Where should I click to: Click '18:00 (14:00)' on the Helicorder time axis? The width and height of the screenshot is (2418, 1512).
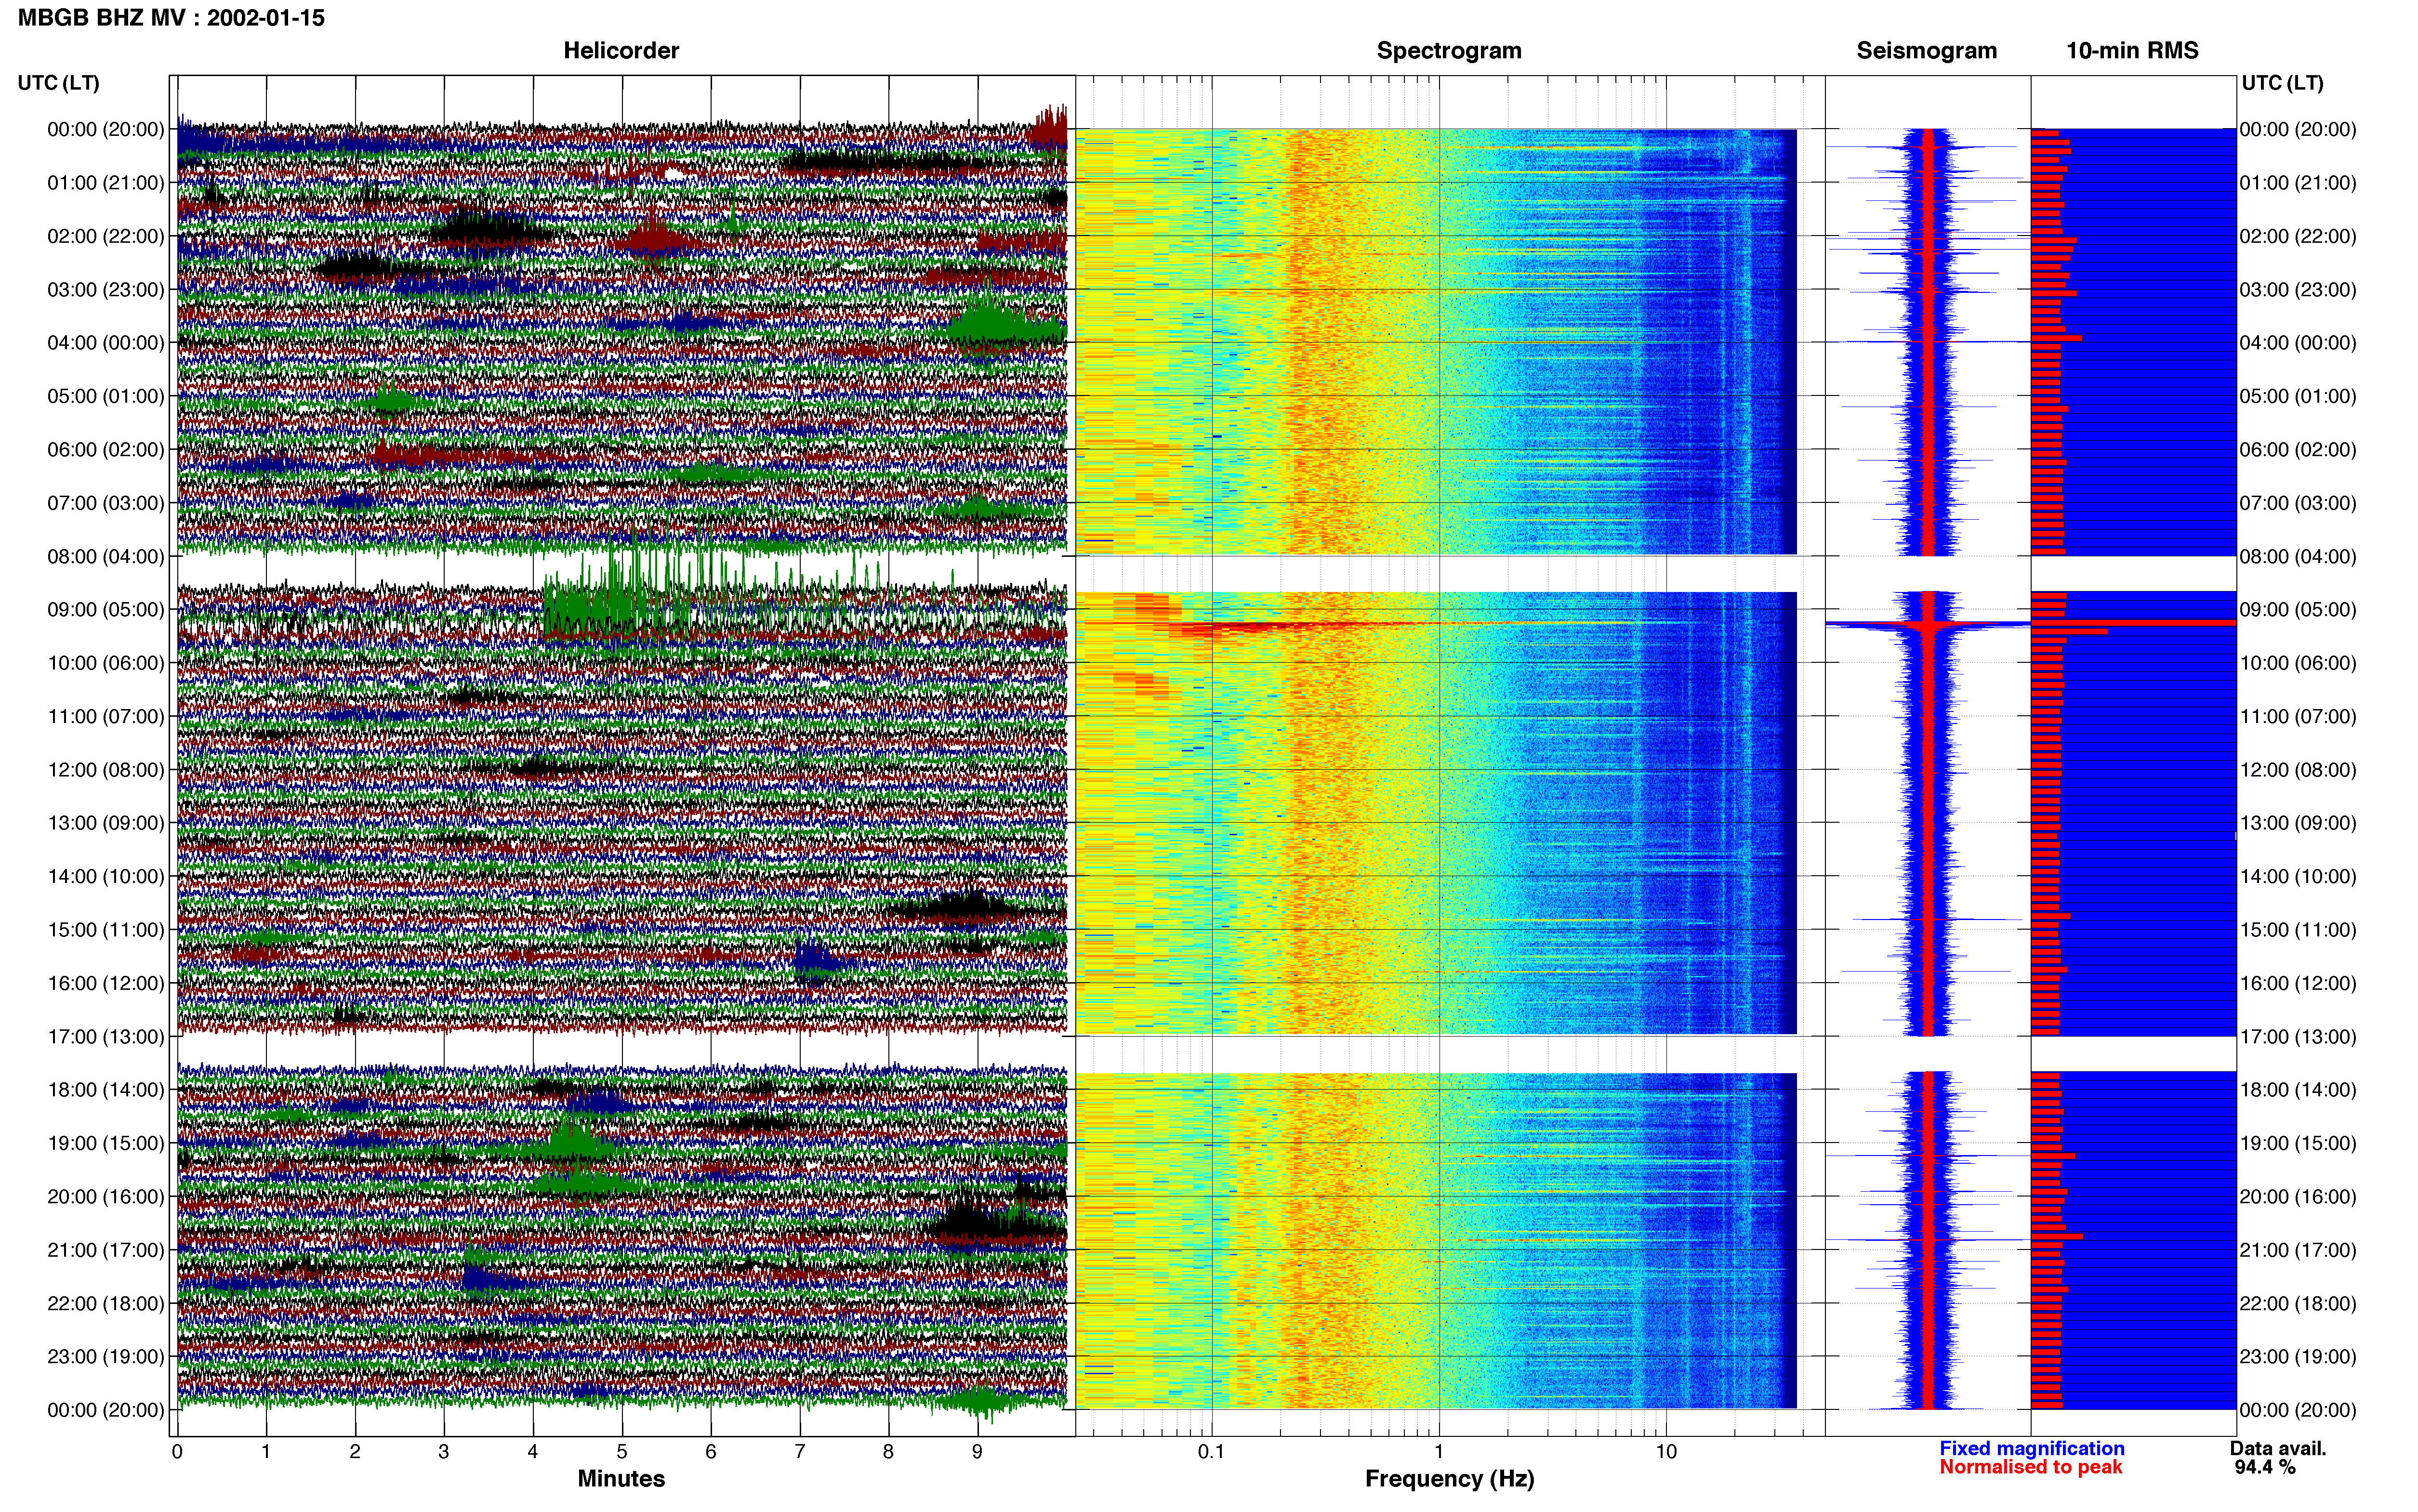(x=106, y=1090)
